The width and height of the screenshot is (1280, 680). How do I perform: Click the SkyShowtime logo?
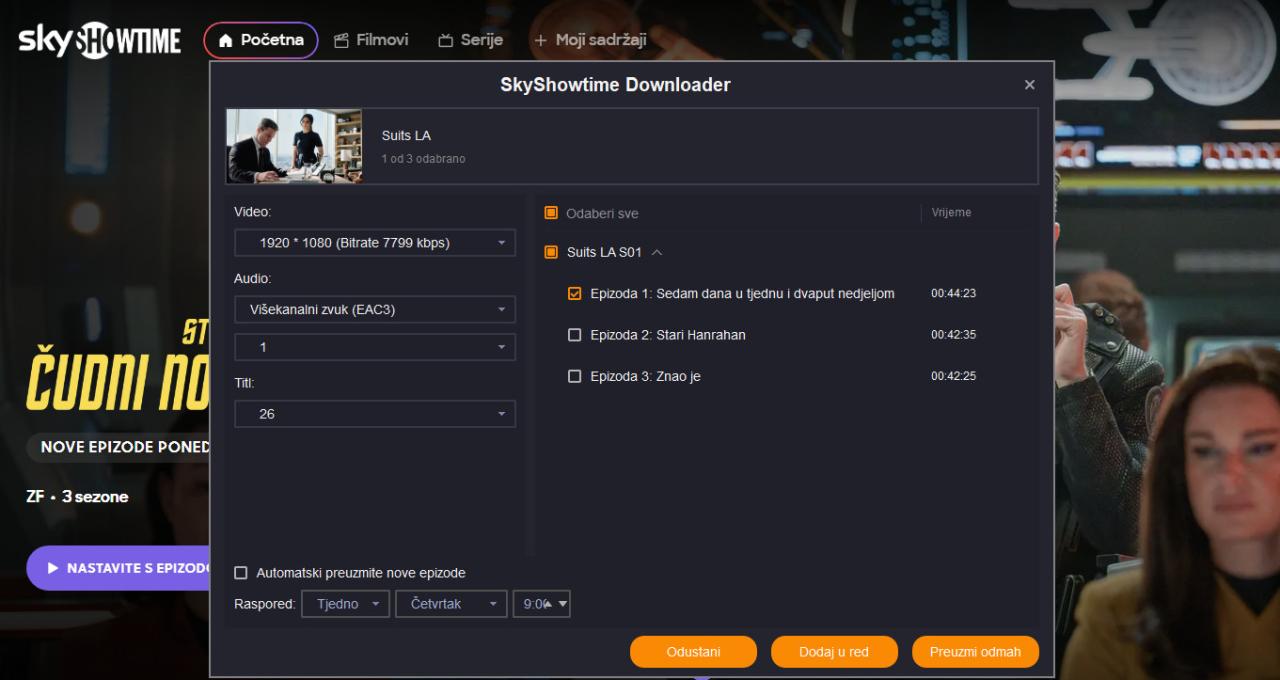tap(99, 40)
